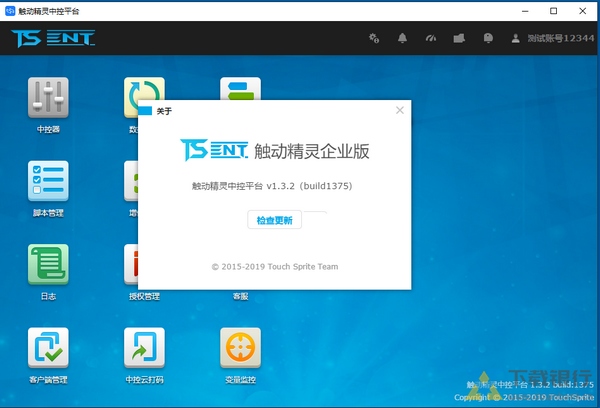Click version text v1.3.2 (build1375)
Screen dimensions: 600x408
(x=309, y=186)
